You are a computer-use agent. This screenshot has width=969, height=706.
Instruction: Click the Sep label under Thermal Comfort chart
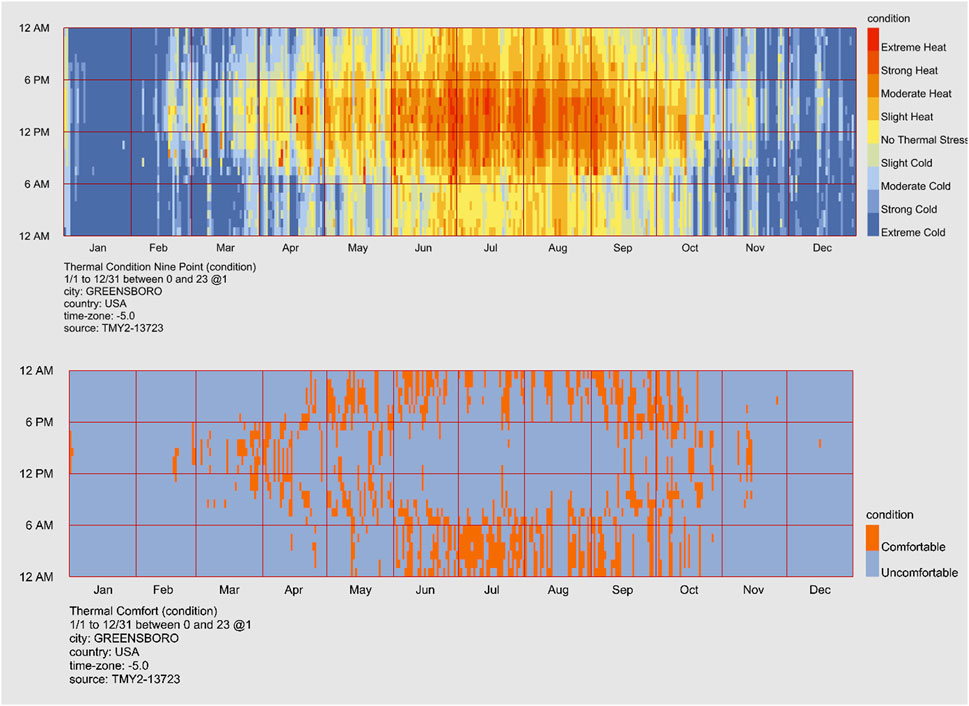coord(622,590)
